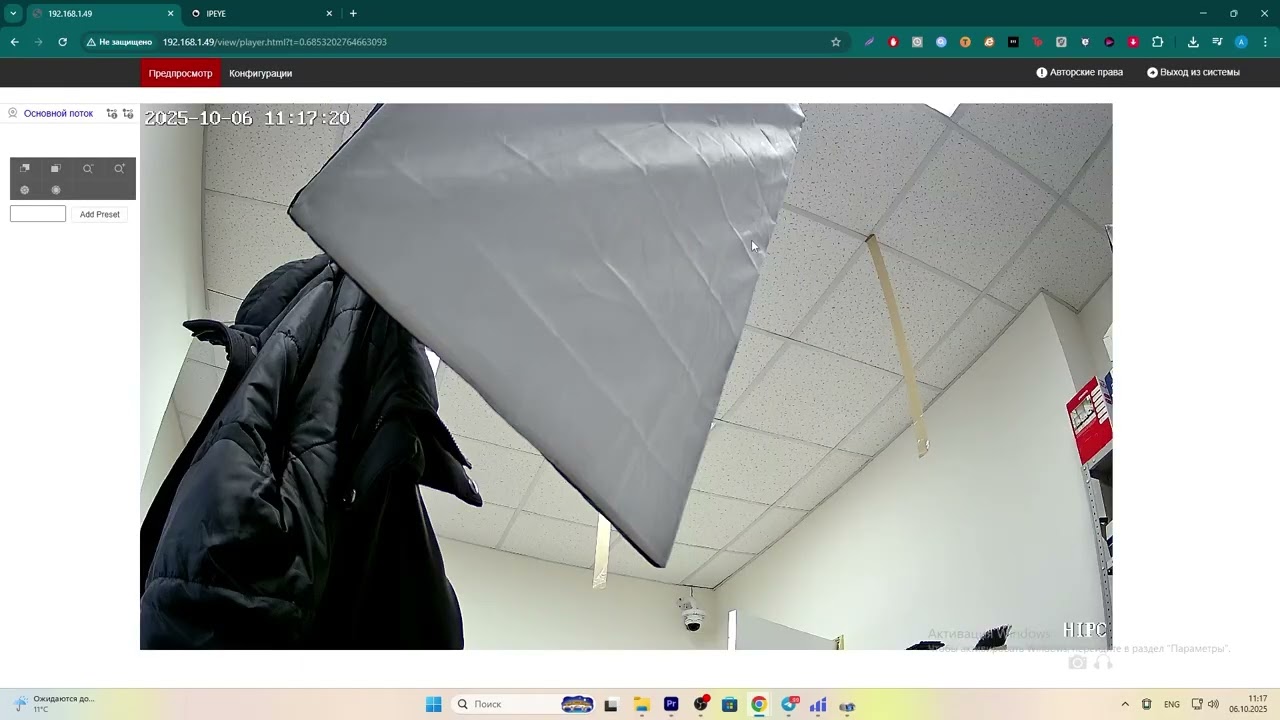Switch to the Предпросмотр tab
The height and width of the screenshot is (720, 1280).
point(180,73)
